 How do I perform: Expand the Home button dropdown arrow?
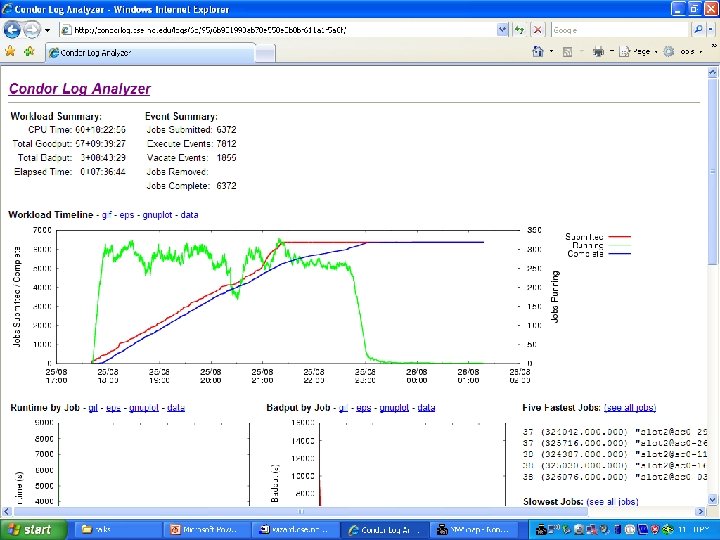[551, 51]
